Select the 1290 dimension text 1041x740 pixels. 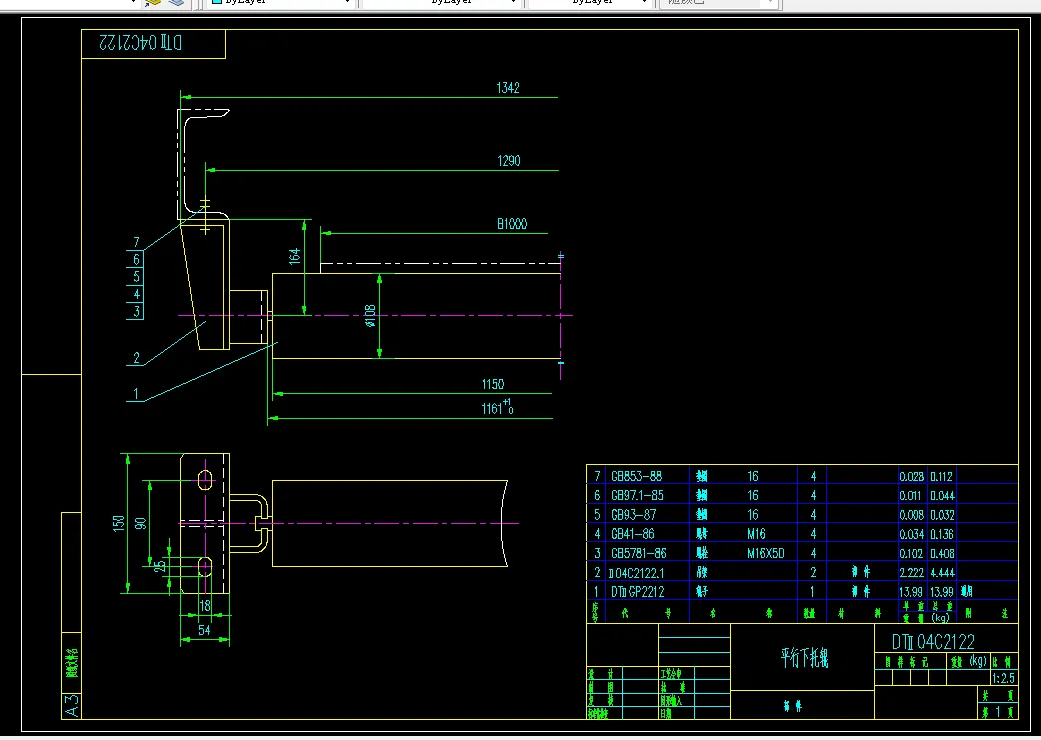tap(509, 161)
